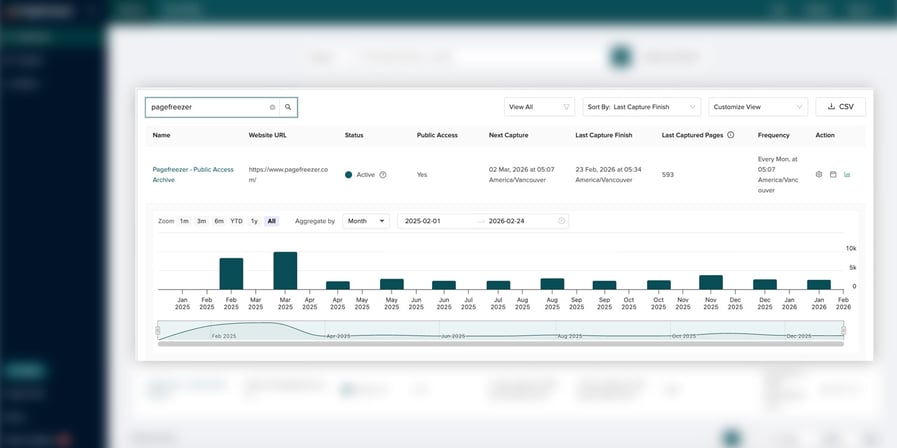The height and width of the screenshot is (448, 897).
Task: Open the archive settings gear icon
Action: [819, 174]
